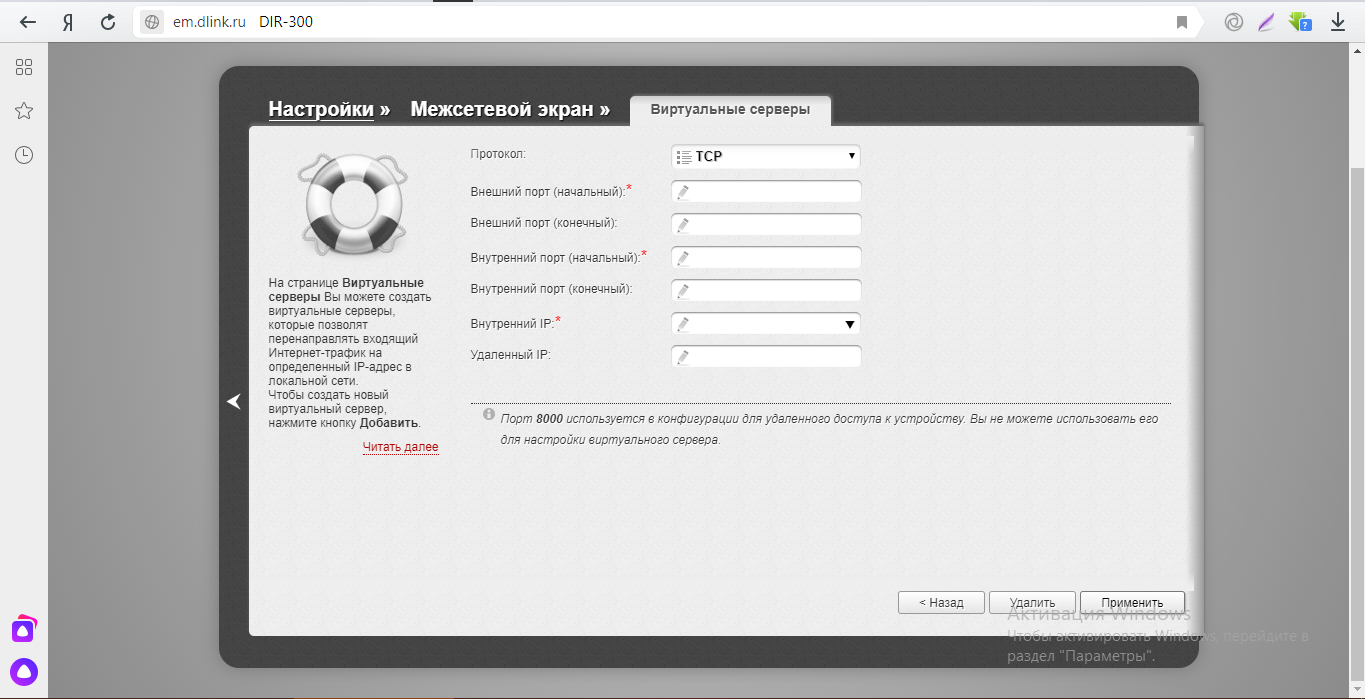Viewport: 1365px width, 699px height.
Task: Go to Настройки breadcrumb
Action: point(321,109)
